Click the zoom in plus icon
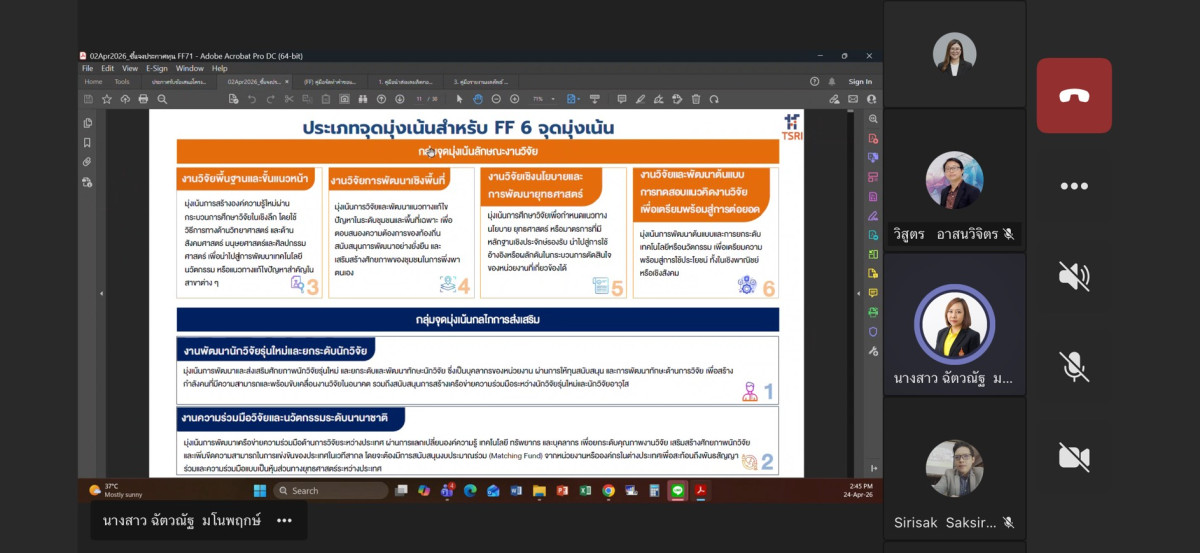The width and height of the screenshot is (1200, 553). [514, 99]
